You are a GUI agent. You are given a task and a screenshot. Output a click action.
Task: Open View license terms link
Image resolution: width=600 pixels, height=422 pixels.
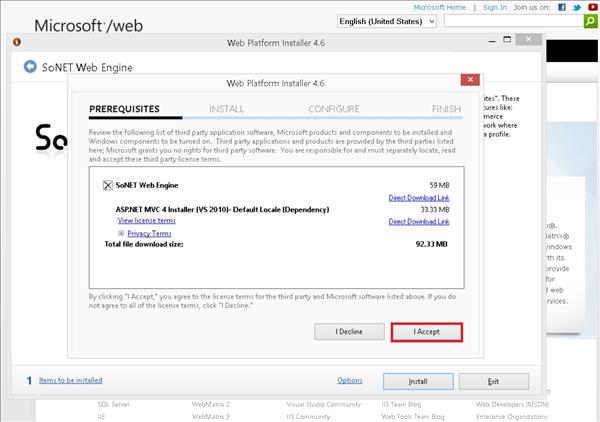point(147,220)
